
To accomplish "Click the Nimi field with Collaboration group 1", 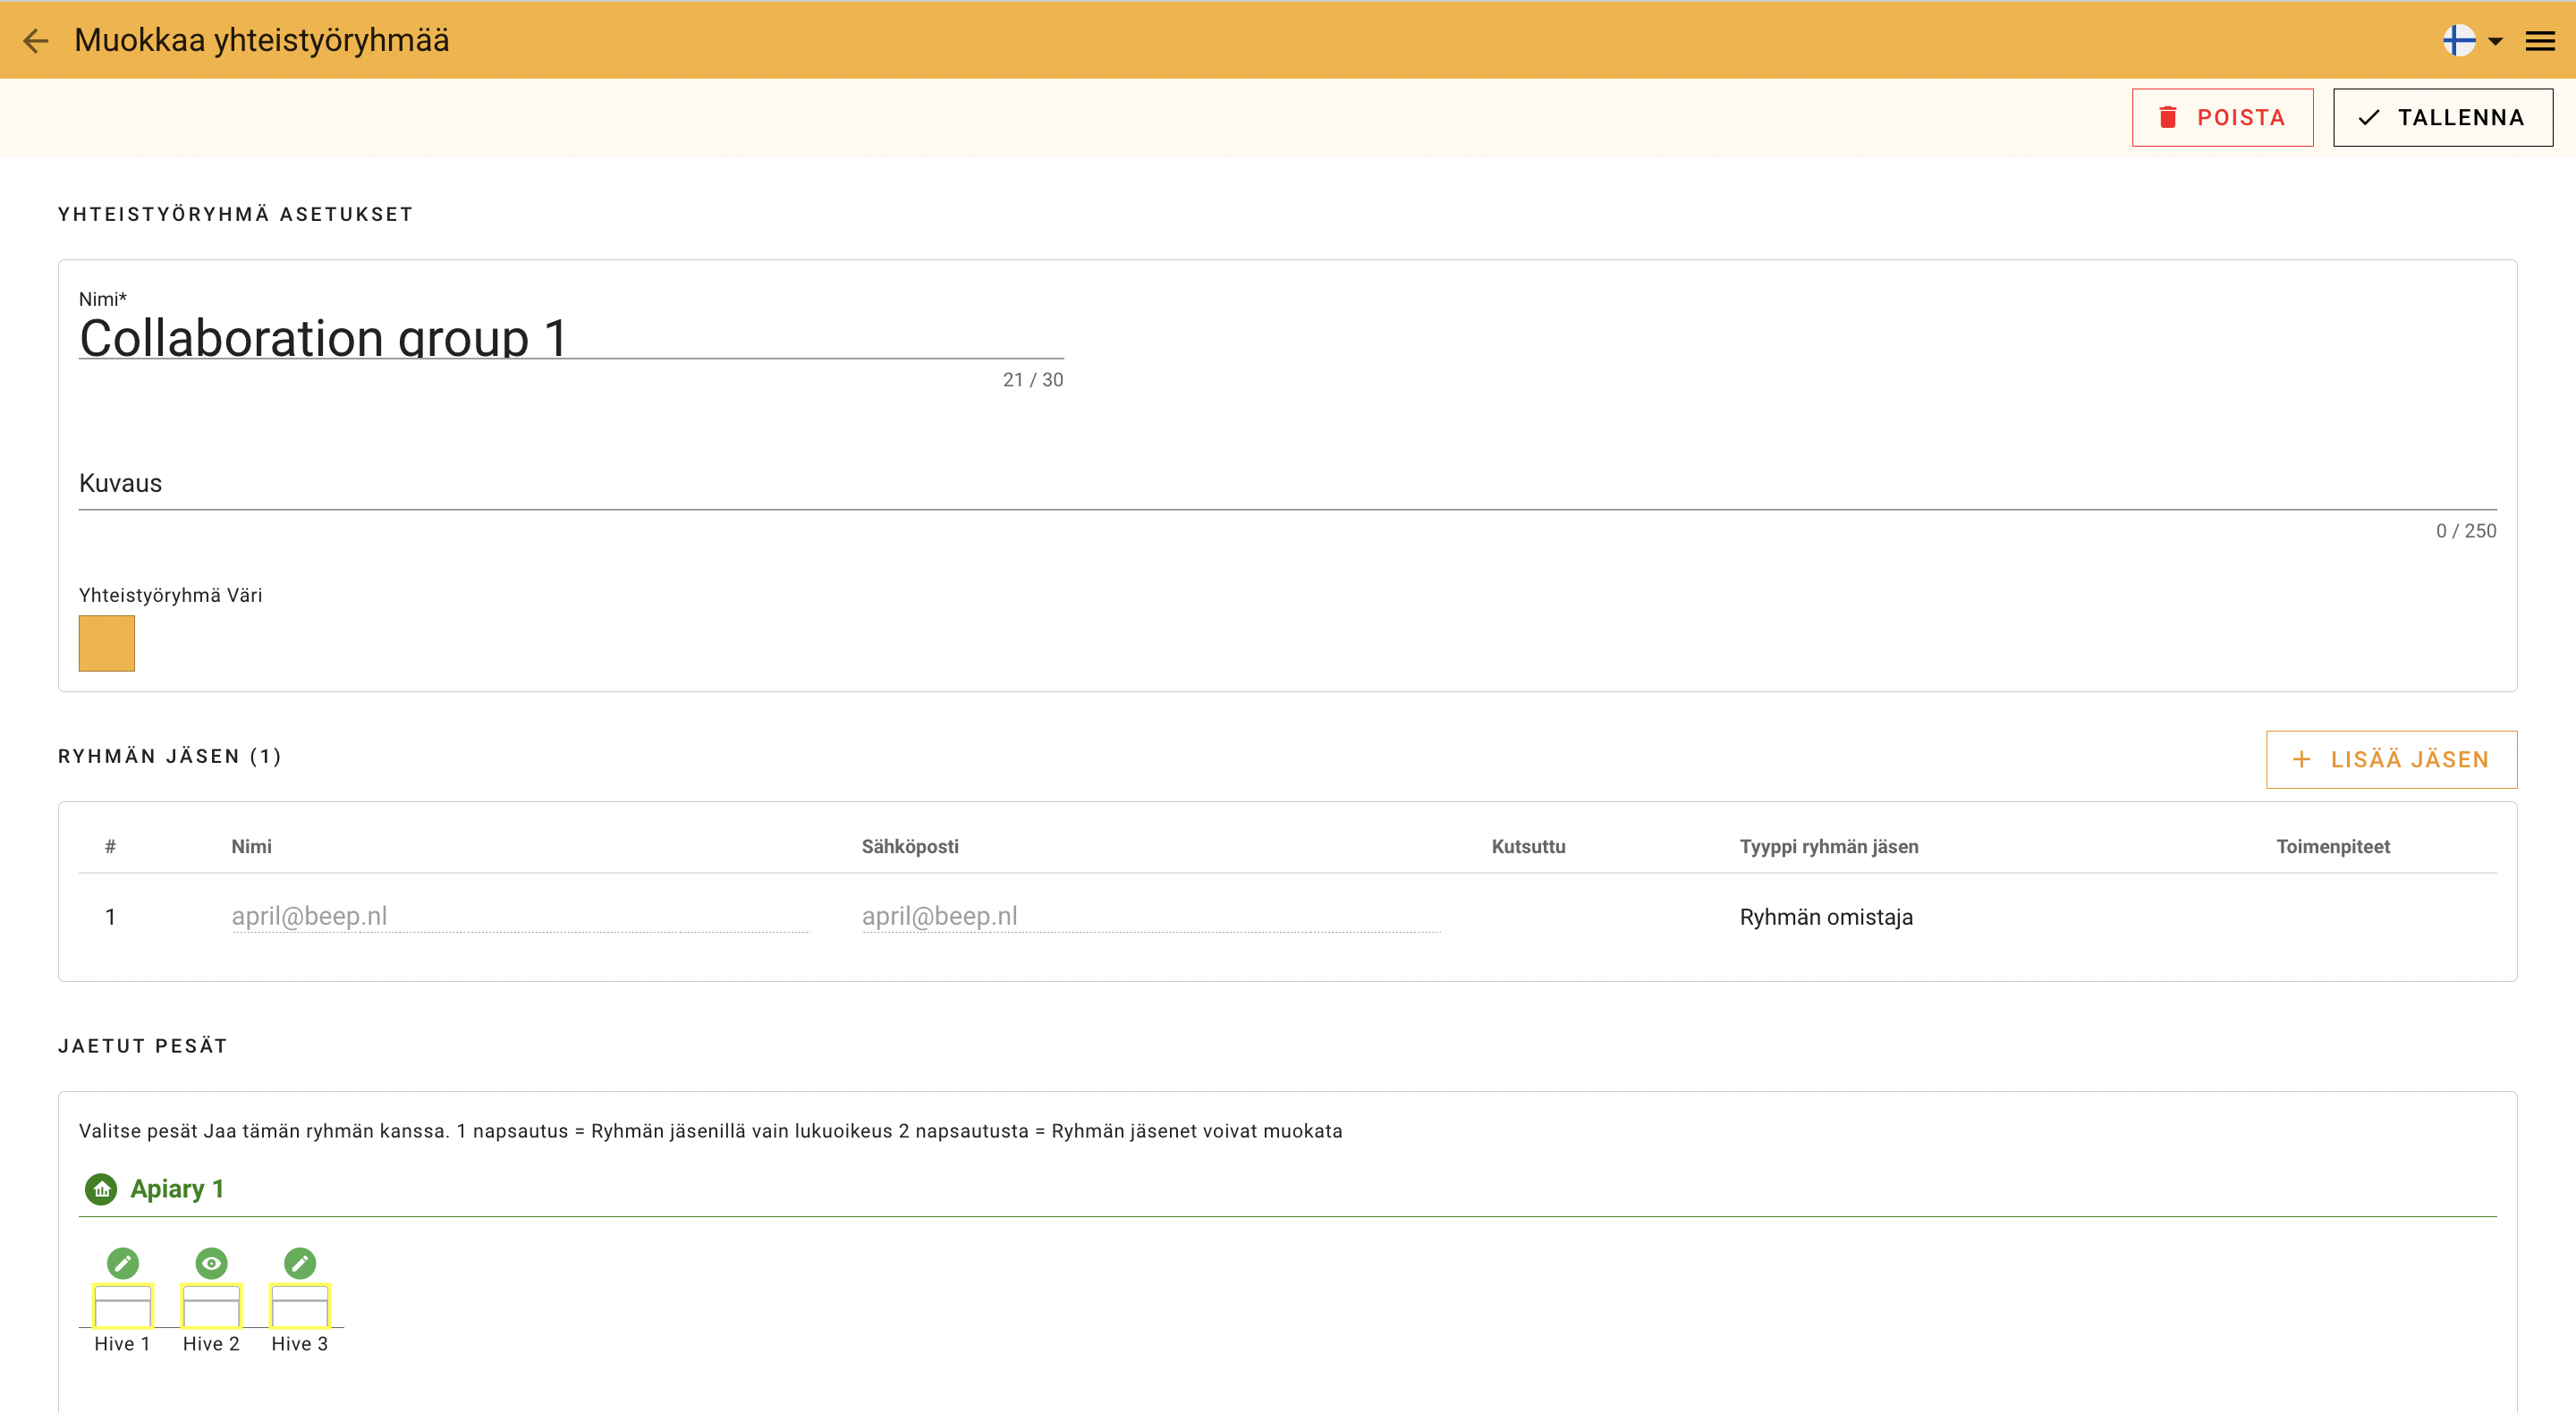I will (x=570, y=337).
